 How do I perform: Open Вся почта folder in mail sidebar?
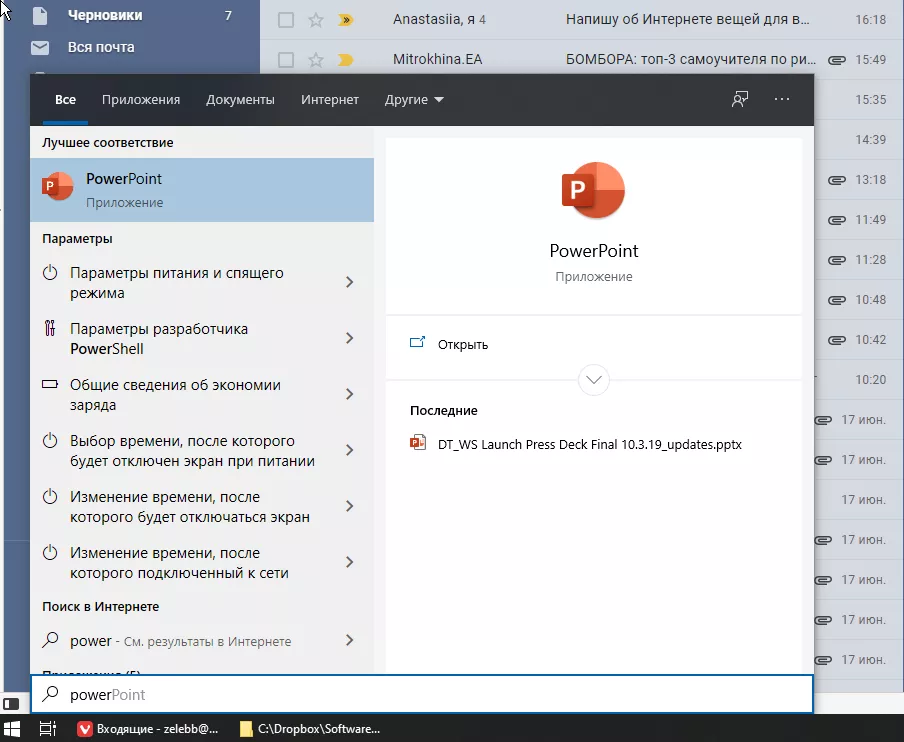(x=101, y=47)
